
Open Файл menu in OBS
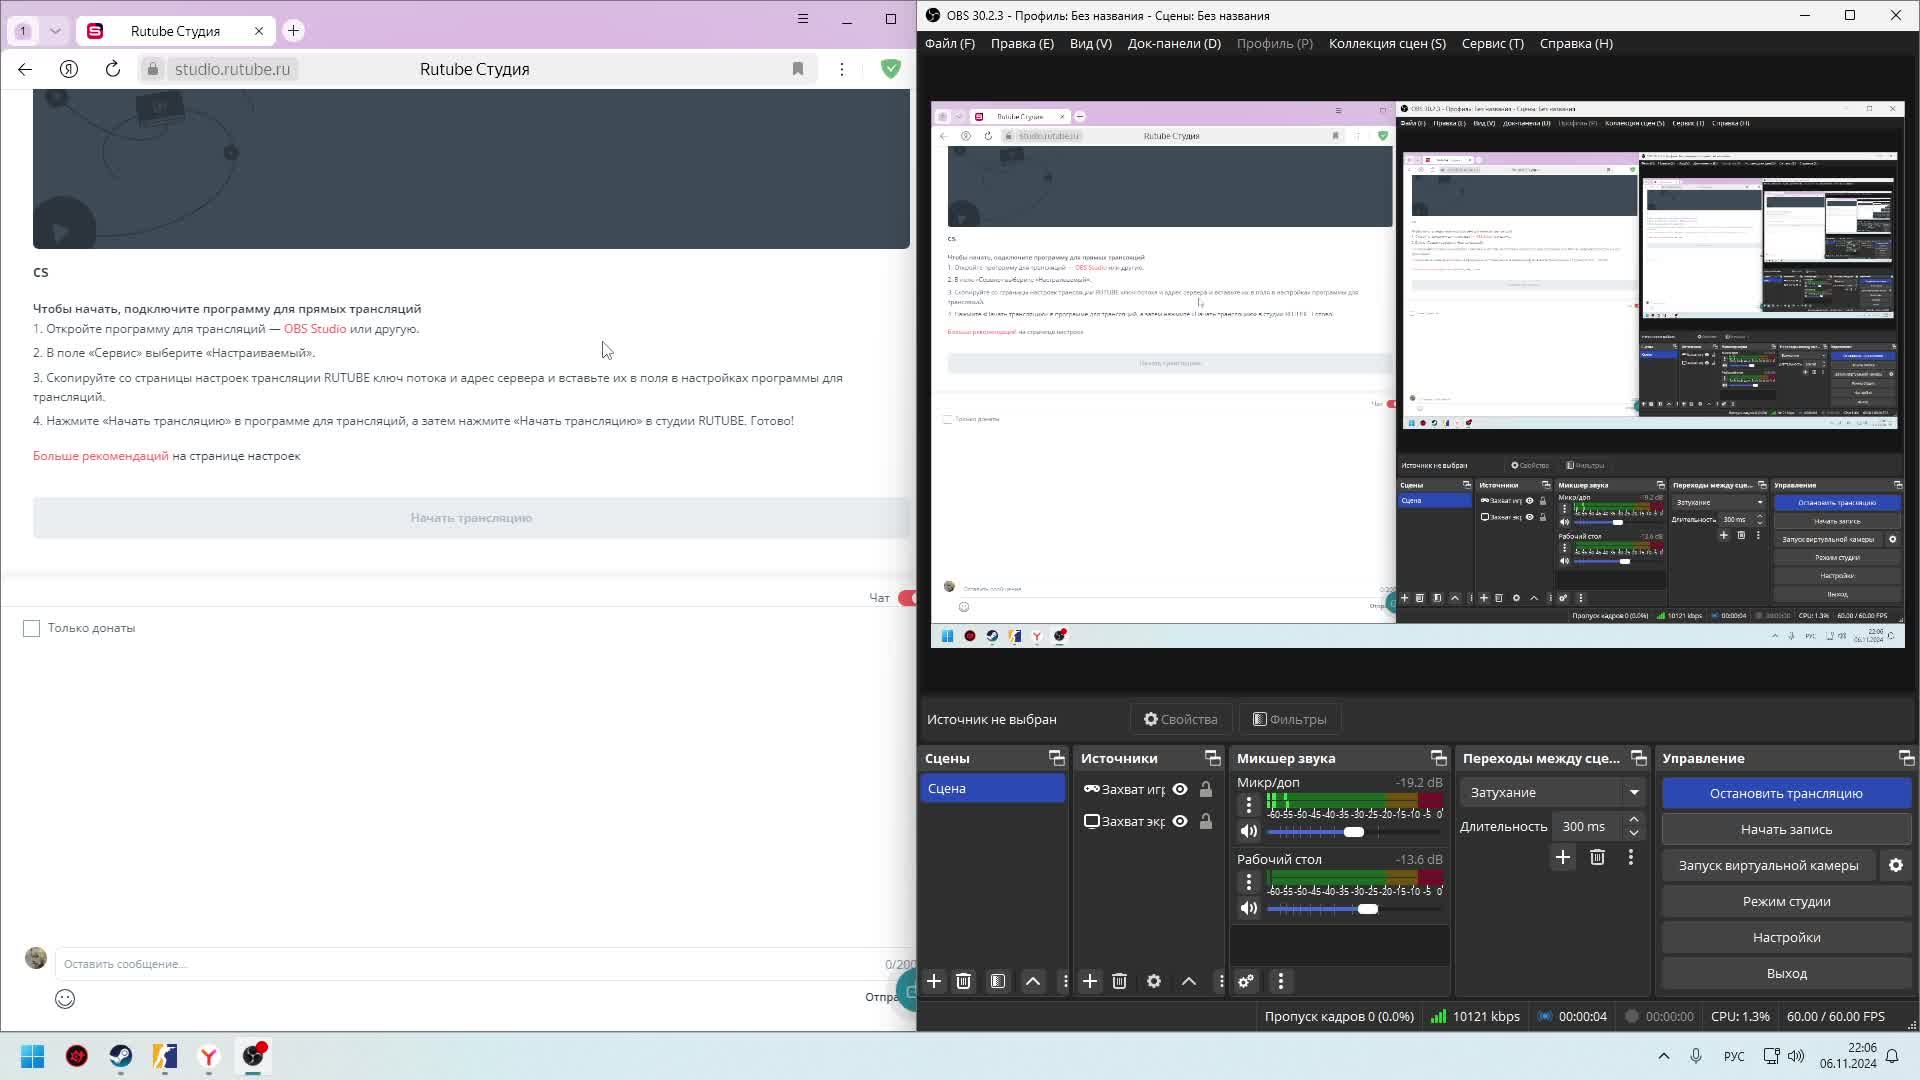[x=950, y=43]
